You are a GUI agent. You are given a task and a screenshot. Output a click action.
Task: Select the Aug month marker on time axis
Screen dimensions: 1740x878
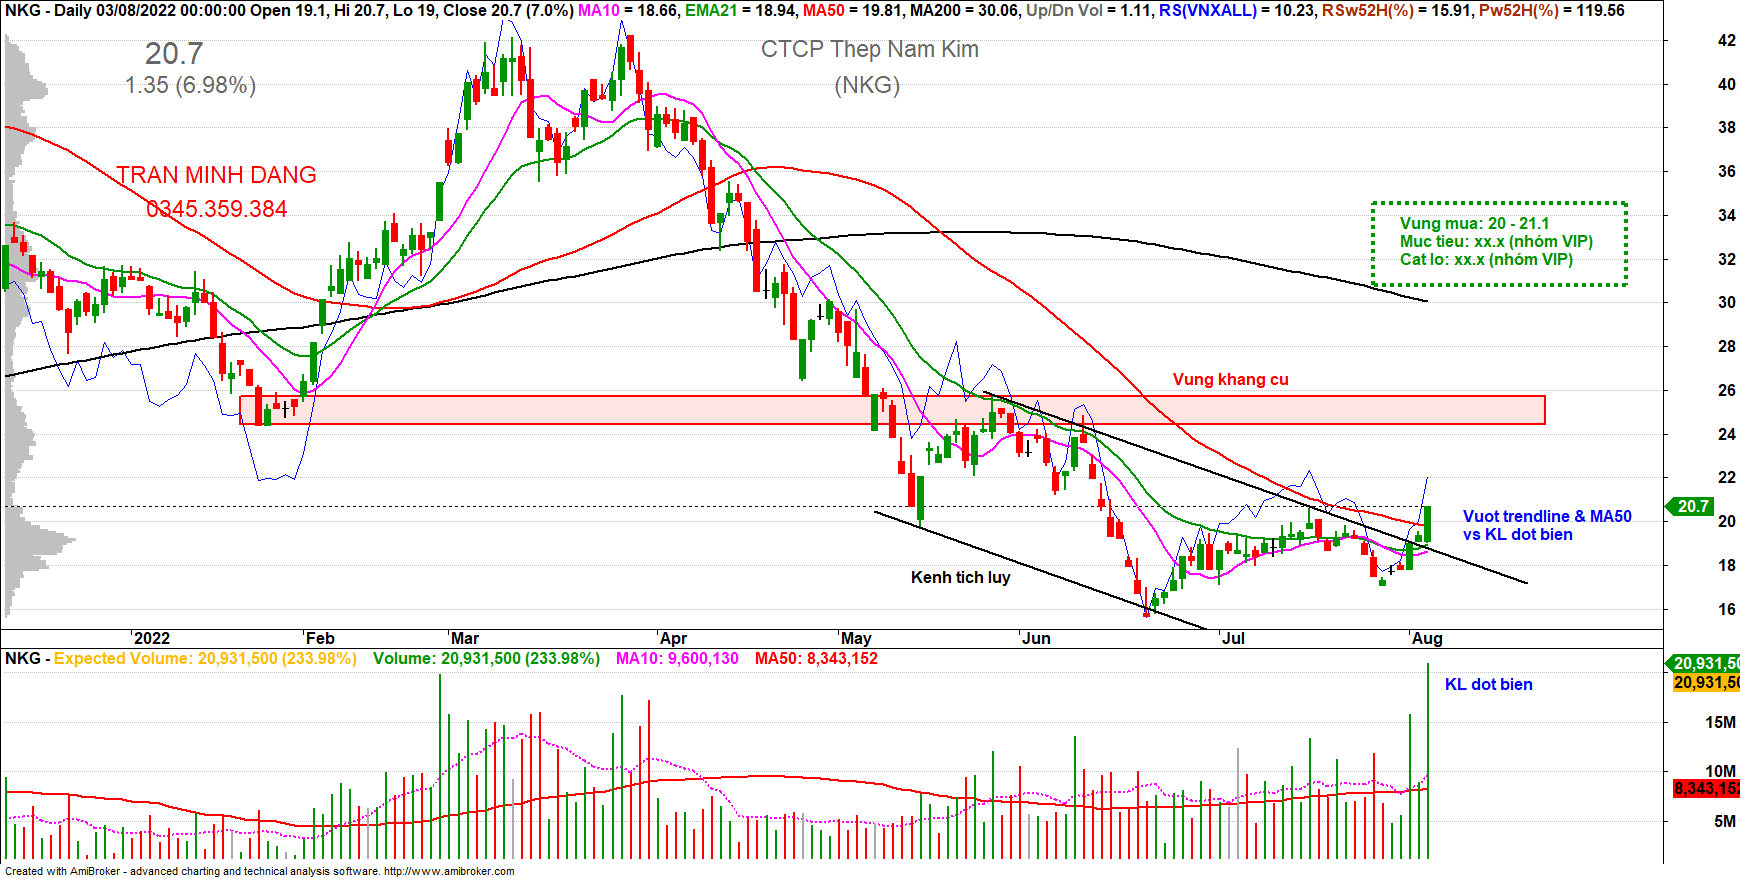(x=1427, y=638)
